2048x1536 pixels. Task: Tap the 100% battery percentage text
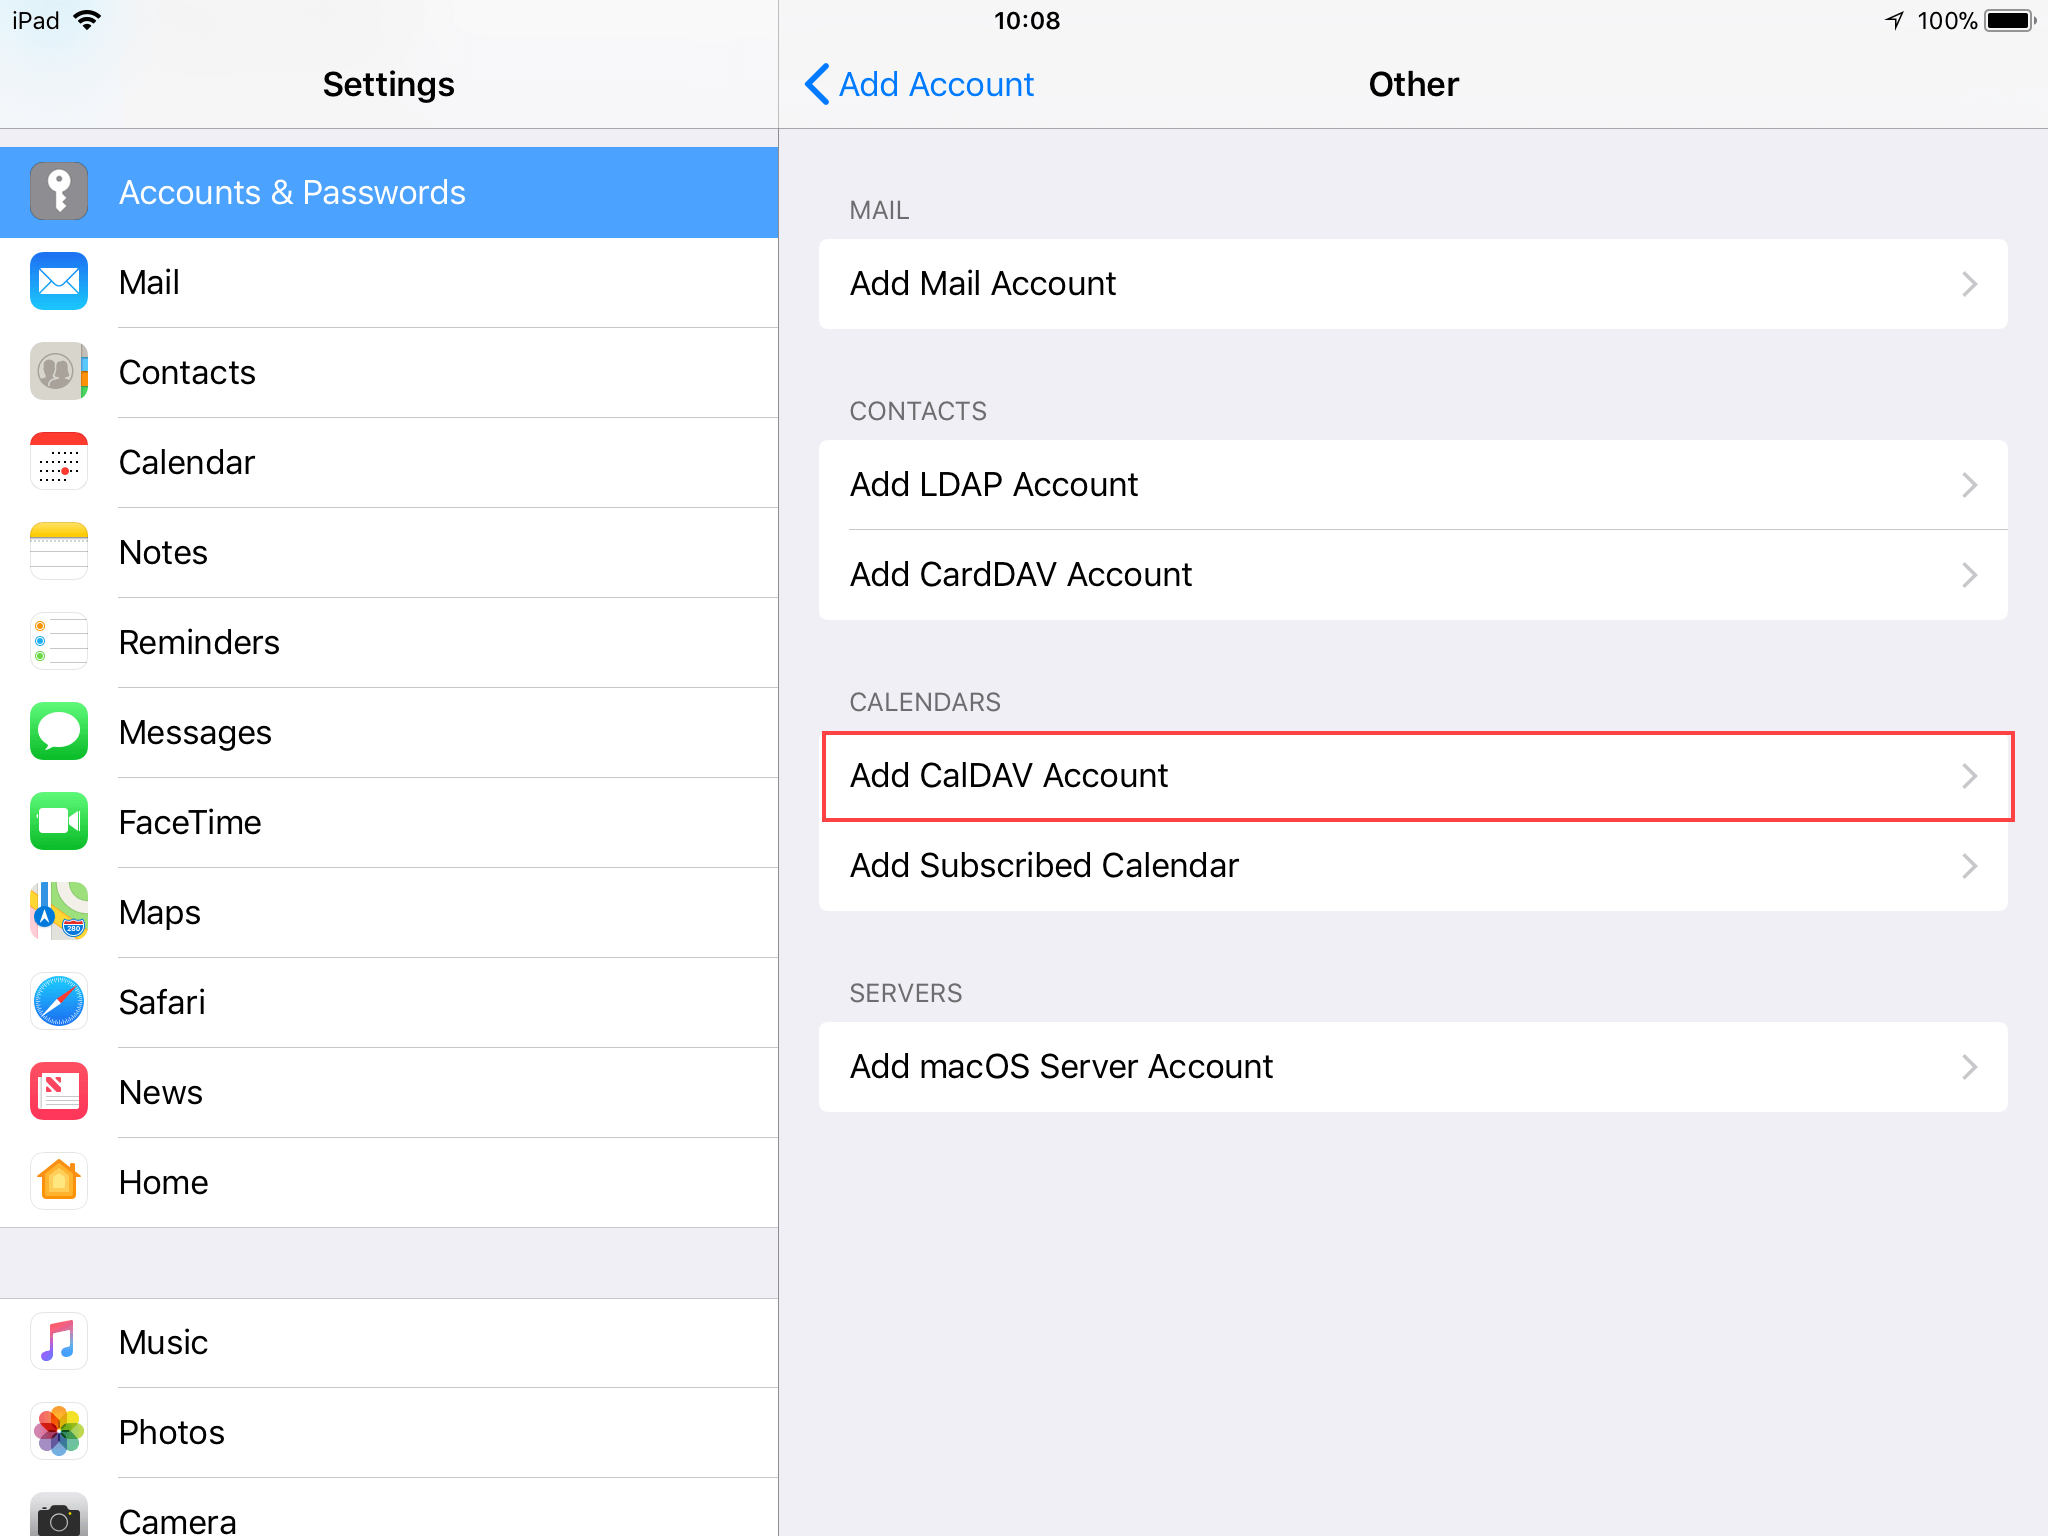pos(1947,20)
